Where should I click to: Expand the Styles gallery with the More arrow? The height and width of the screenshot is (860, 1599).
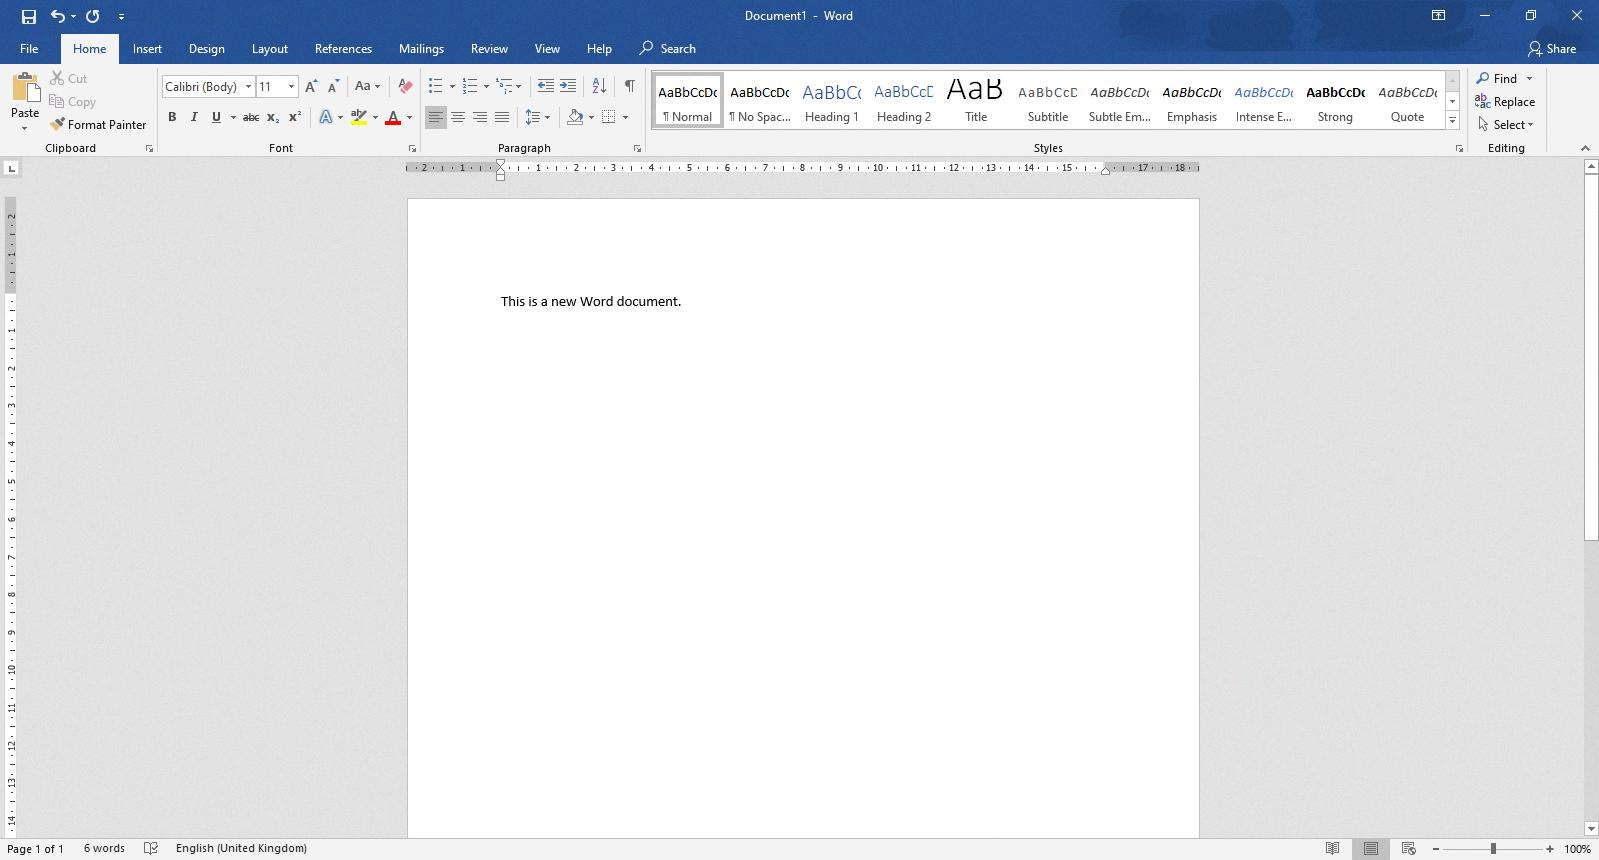pyautogui.click(x=1452, y=121)
